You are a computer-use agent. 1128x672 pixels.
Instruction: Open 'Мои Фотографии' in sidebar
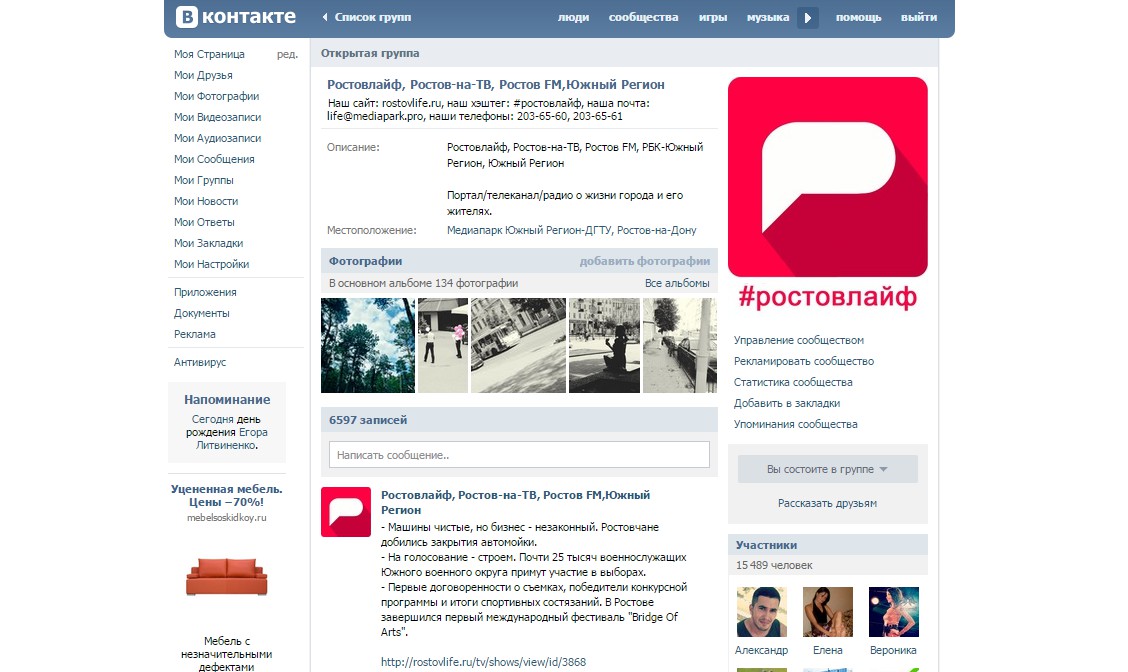[x=217, y=96]
